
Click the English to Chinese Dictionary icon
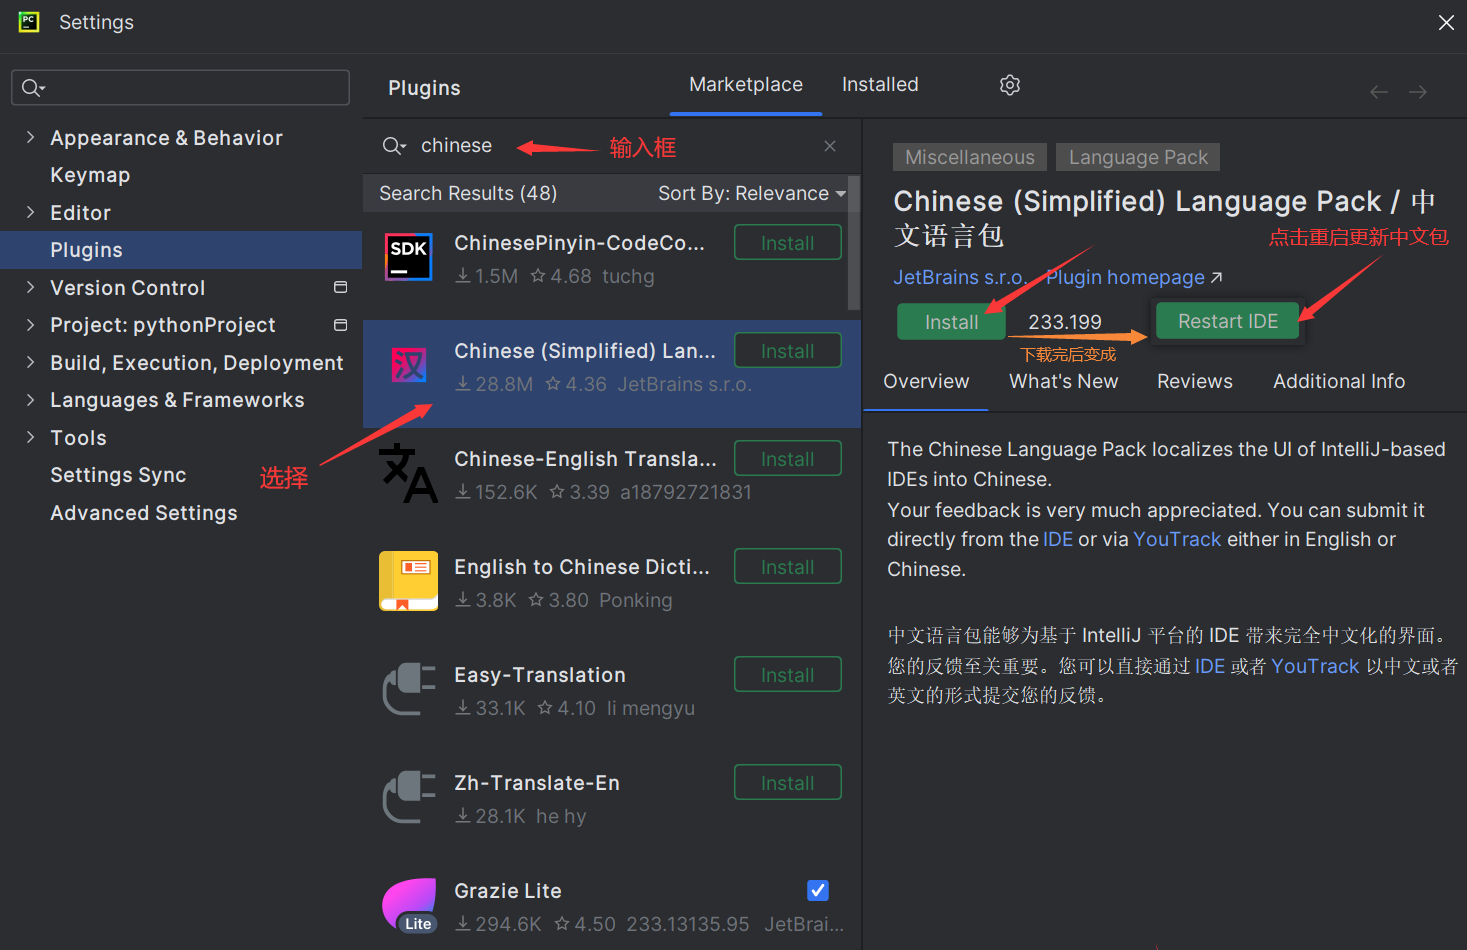coord(408,581)
